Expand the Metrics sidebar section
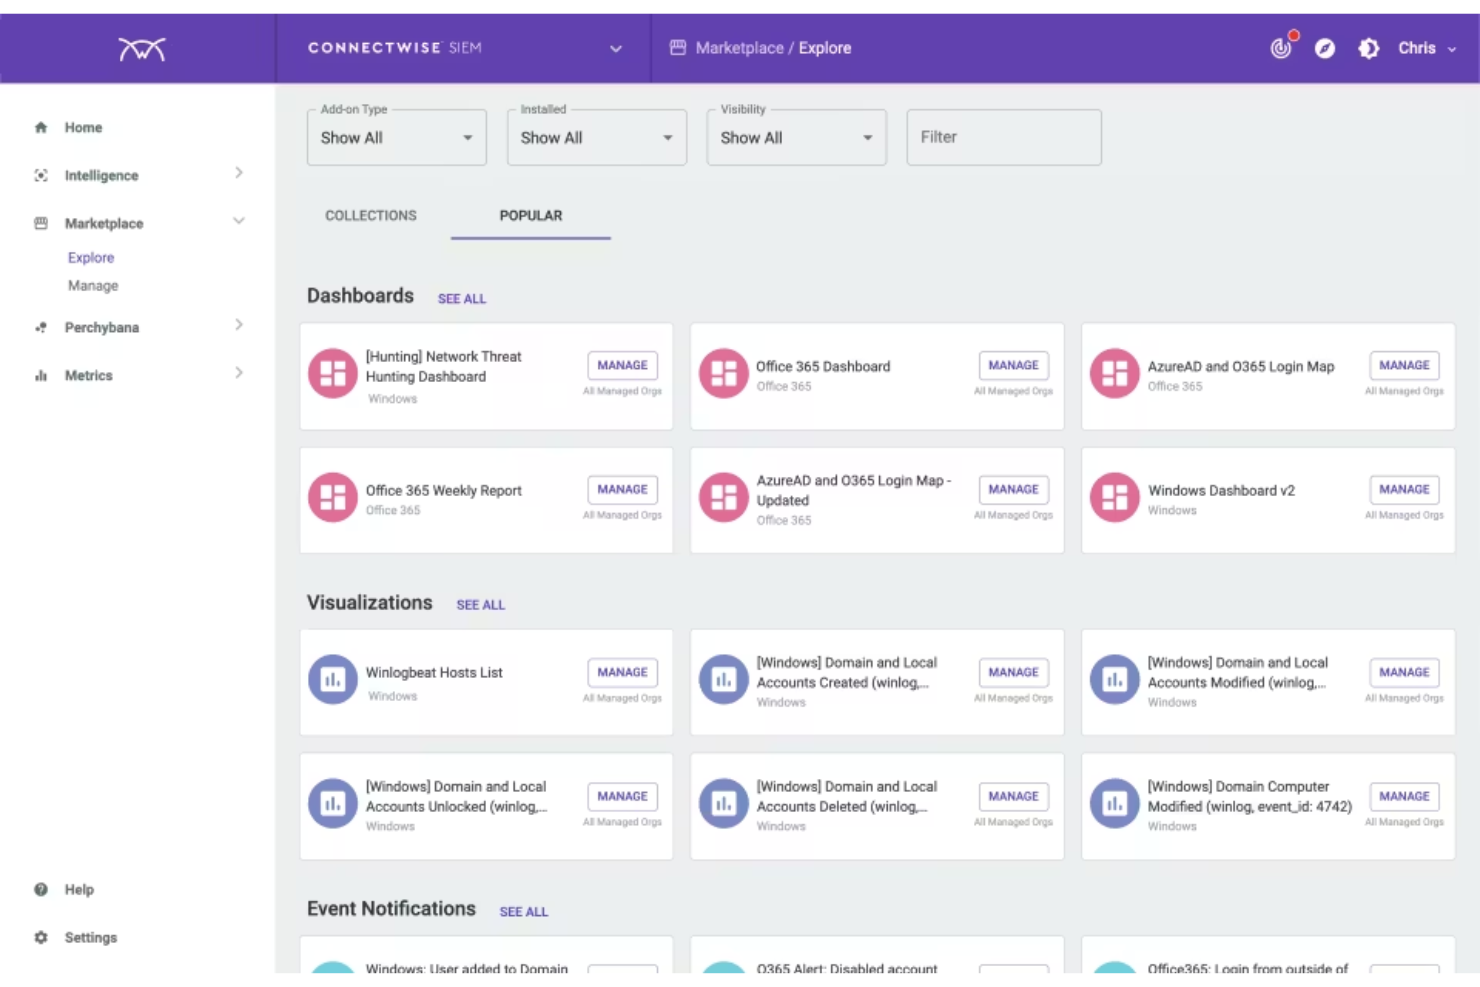This screenshot has height=987, width=1480. click(239, 373)
